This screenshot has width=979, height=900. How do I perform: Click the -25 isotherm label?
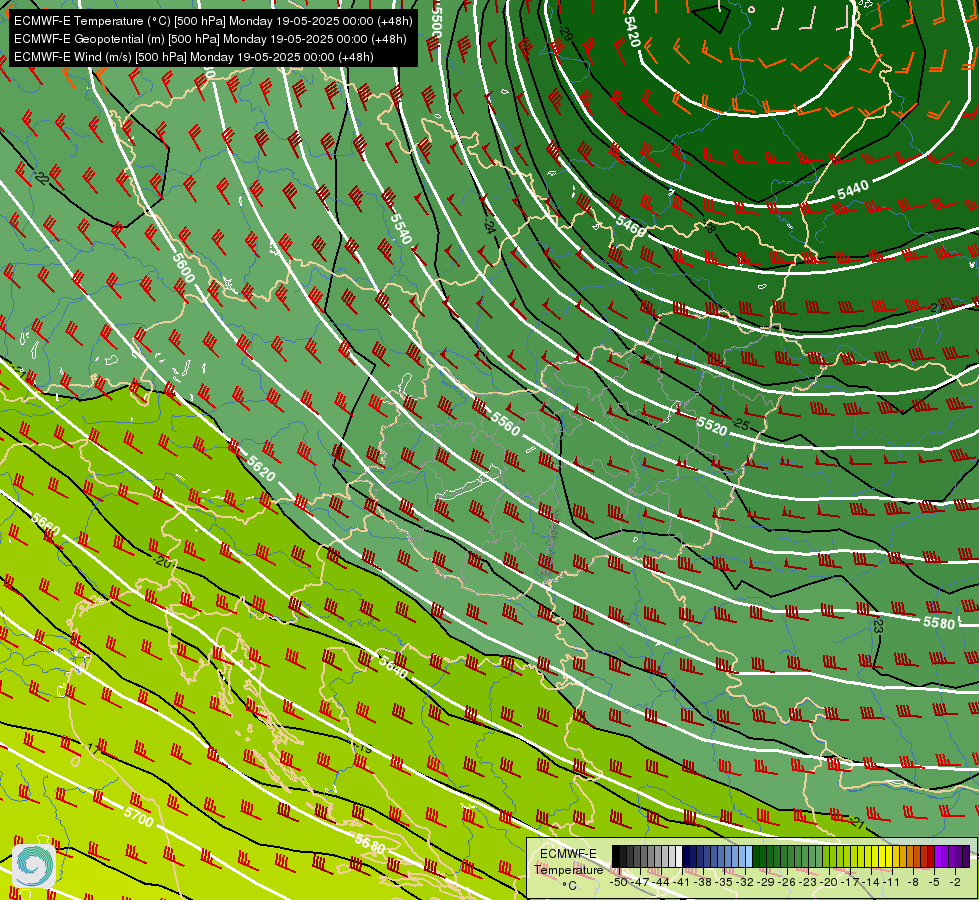pos(740,424)
